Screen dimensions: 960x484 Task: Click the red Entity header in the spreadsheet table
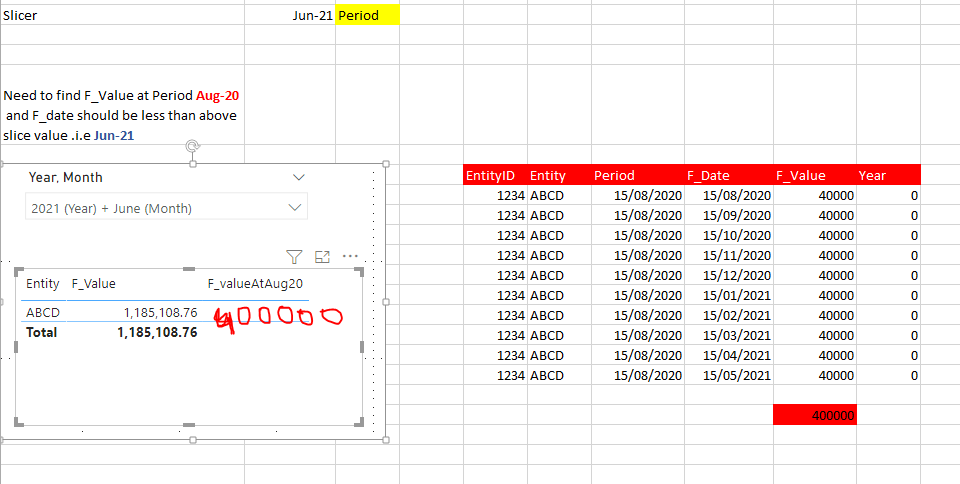coord(559,175)
